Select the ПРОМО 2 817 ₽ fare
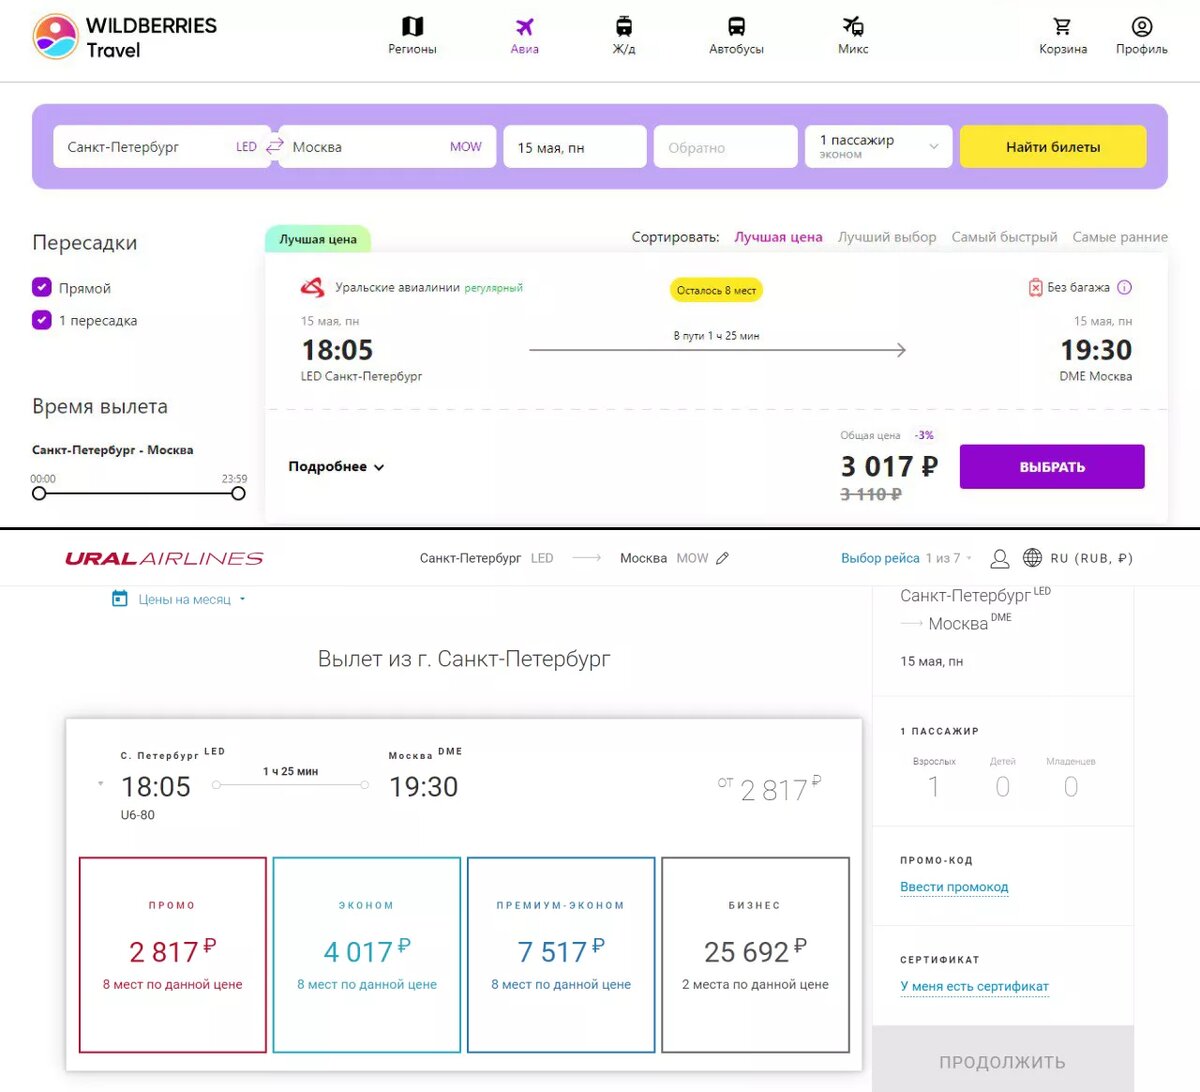This screenshot has width=1200, height=1092. click(173, 955)
